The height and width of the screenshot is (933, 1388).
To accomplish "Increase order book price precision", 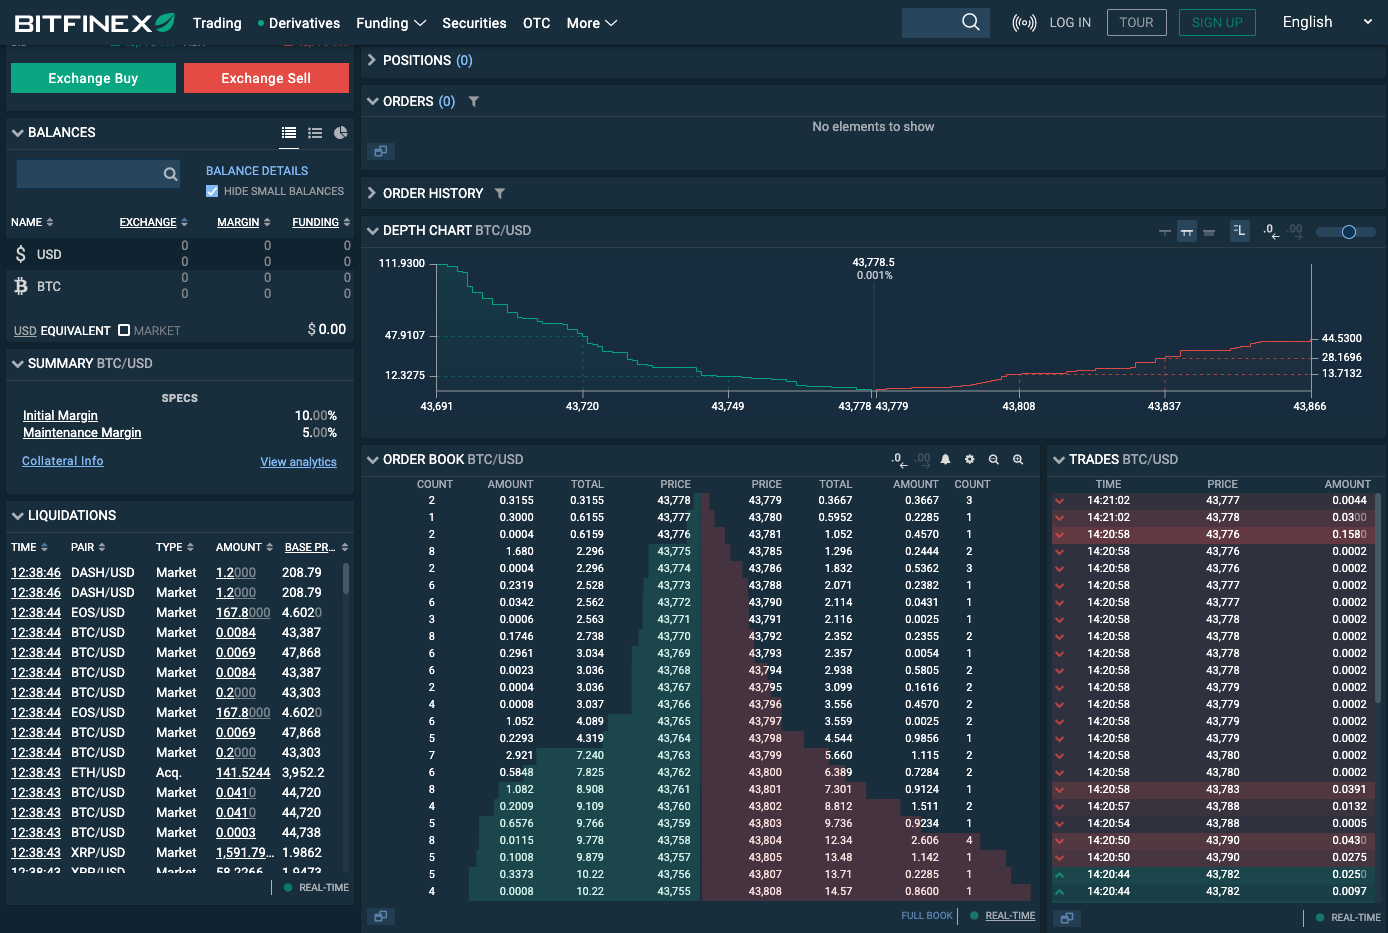I will click(923, 460).
